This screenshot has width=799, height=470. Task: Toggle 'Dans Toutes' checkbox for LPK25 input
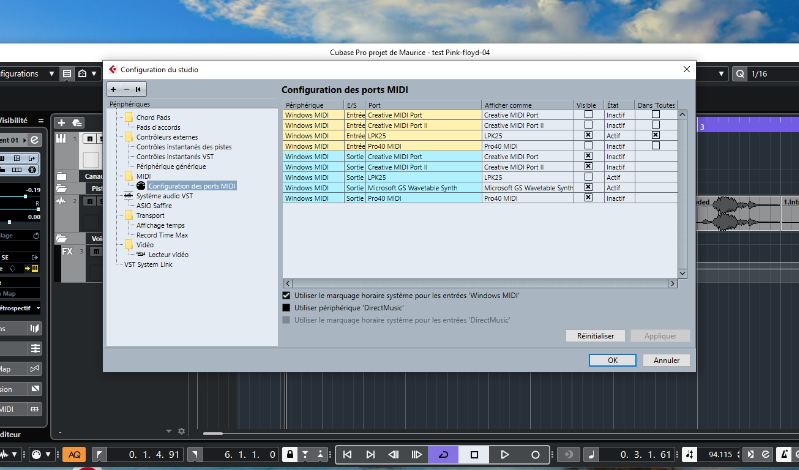[656, 135]
